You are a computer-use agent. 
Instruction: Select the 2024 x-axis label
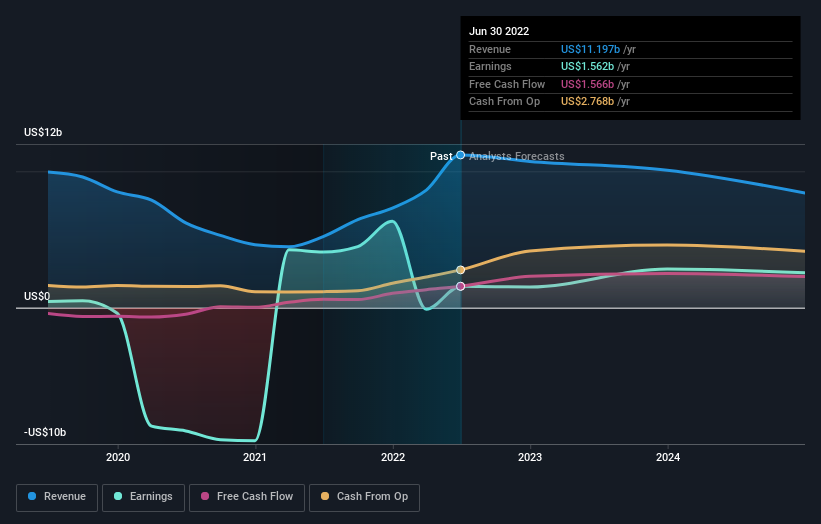[x=668, y=457]
